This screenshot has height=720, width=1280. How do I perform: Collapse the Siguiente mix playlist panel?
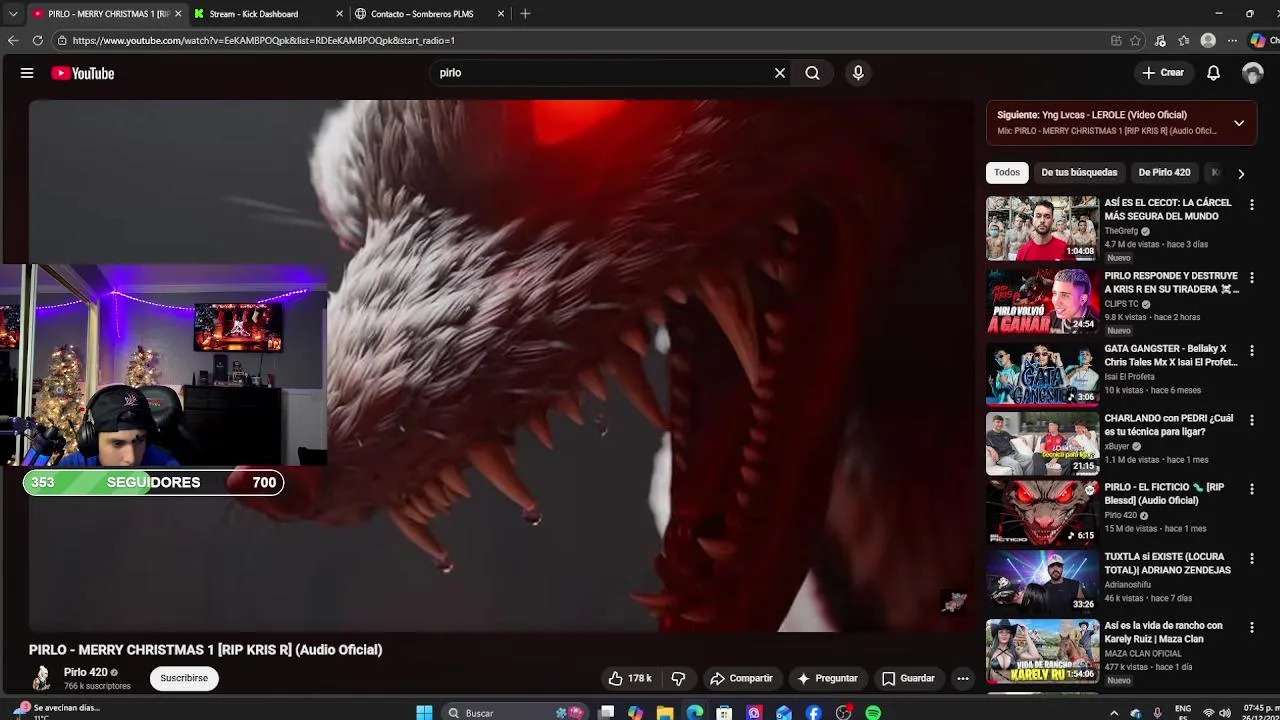[x=1239, y=123]
